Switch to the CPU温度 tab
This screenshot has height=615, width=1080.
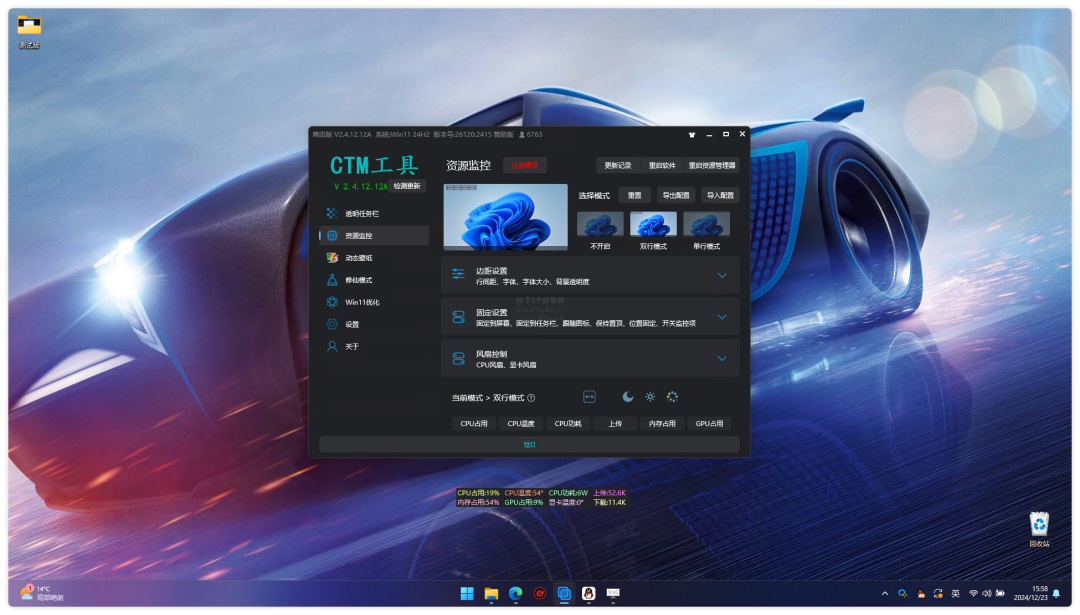point(520,423)
